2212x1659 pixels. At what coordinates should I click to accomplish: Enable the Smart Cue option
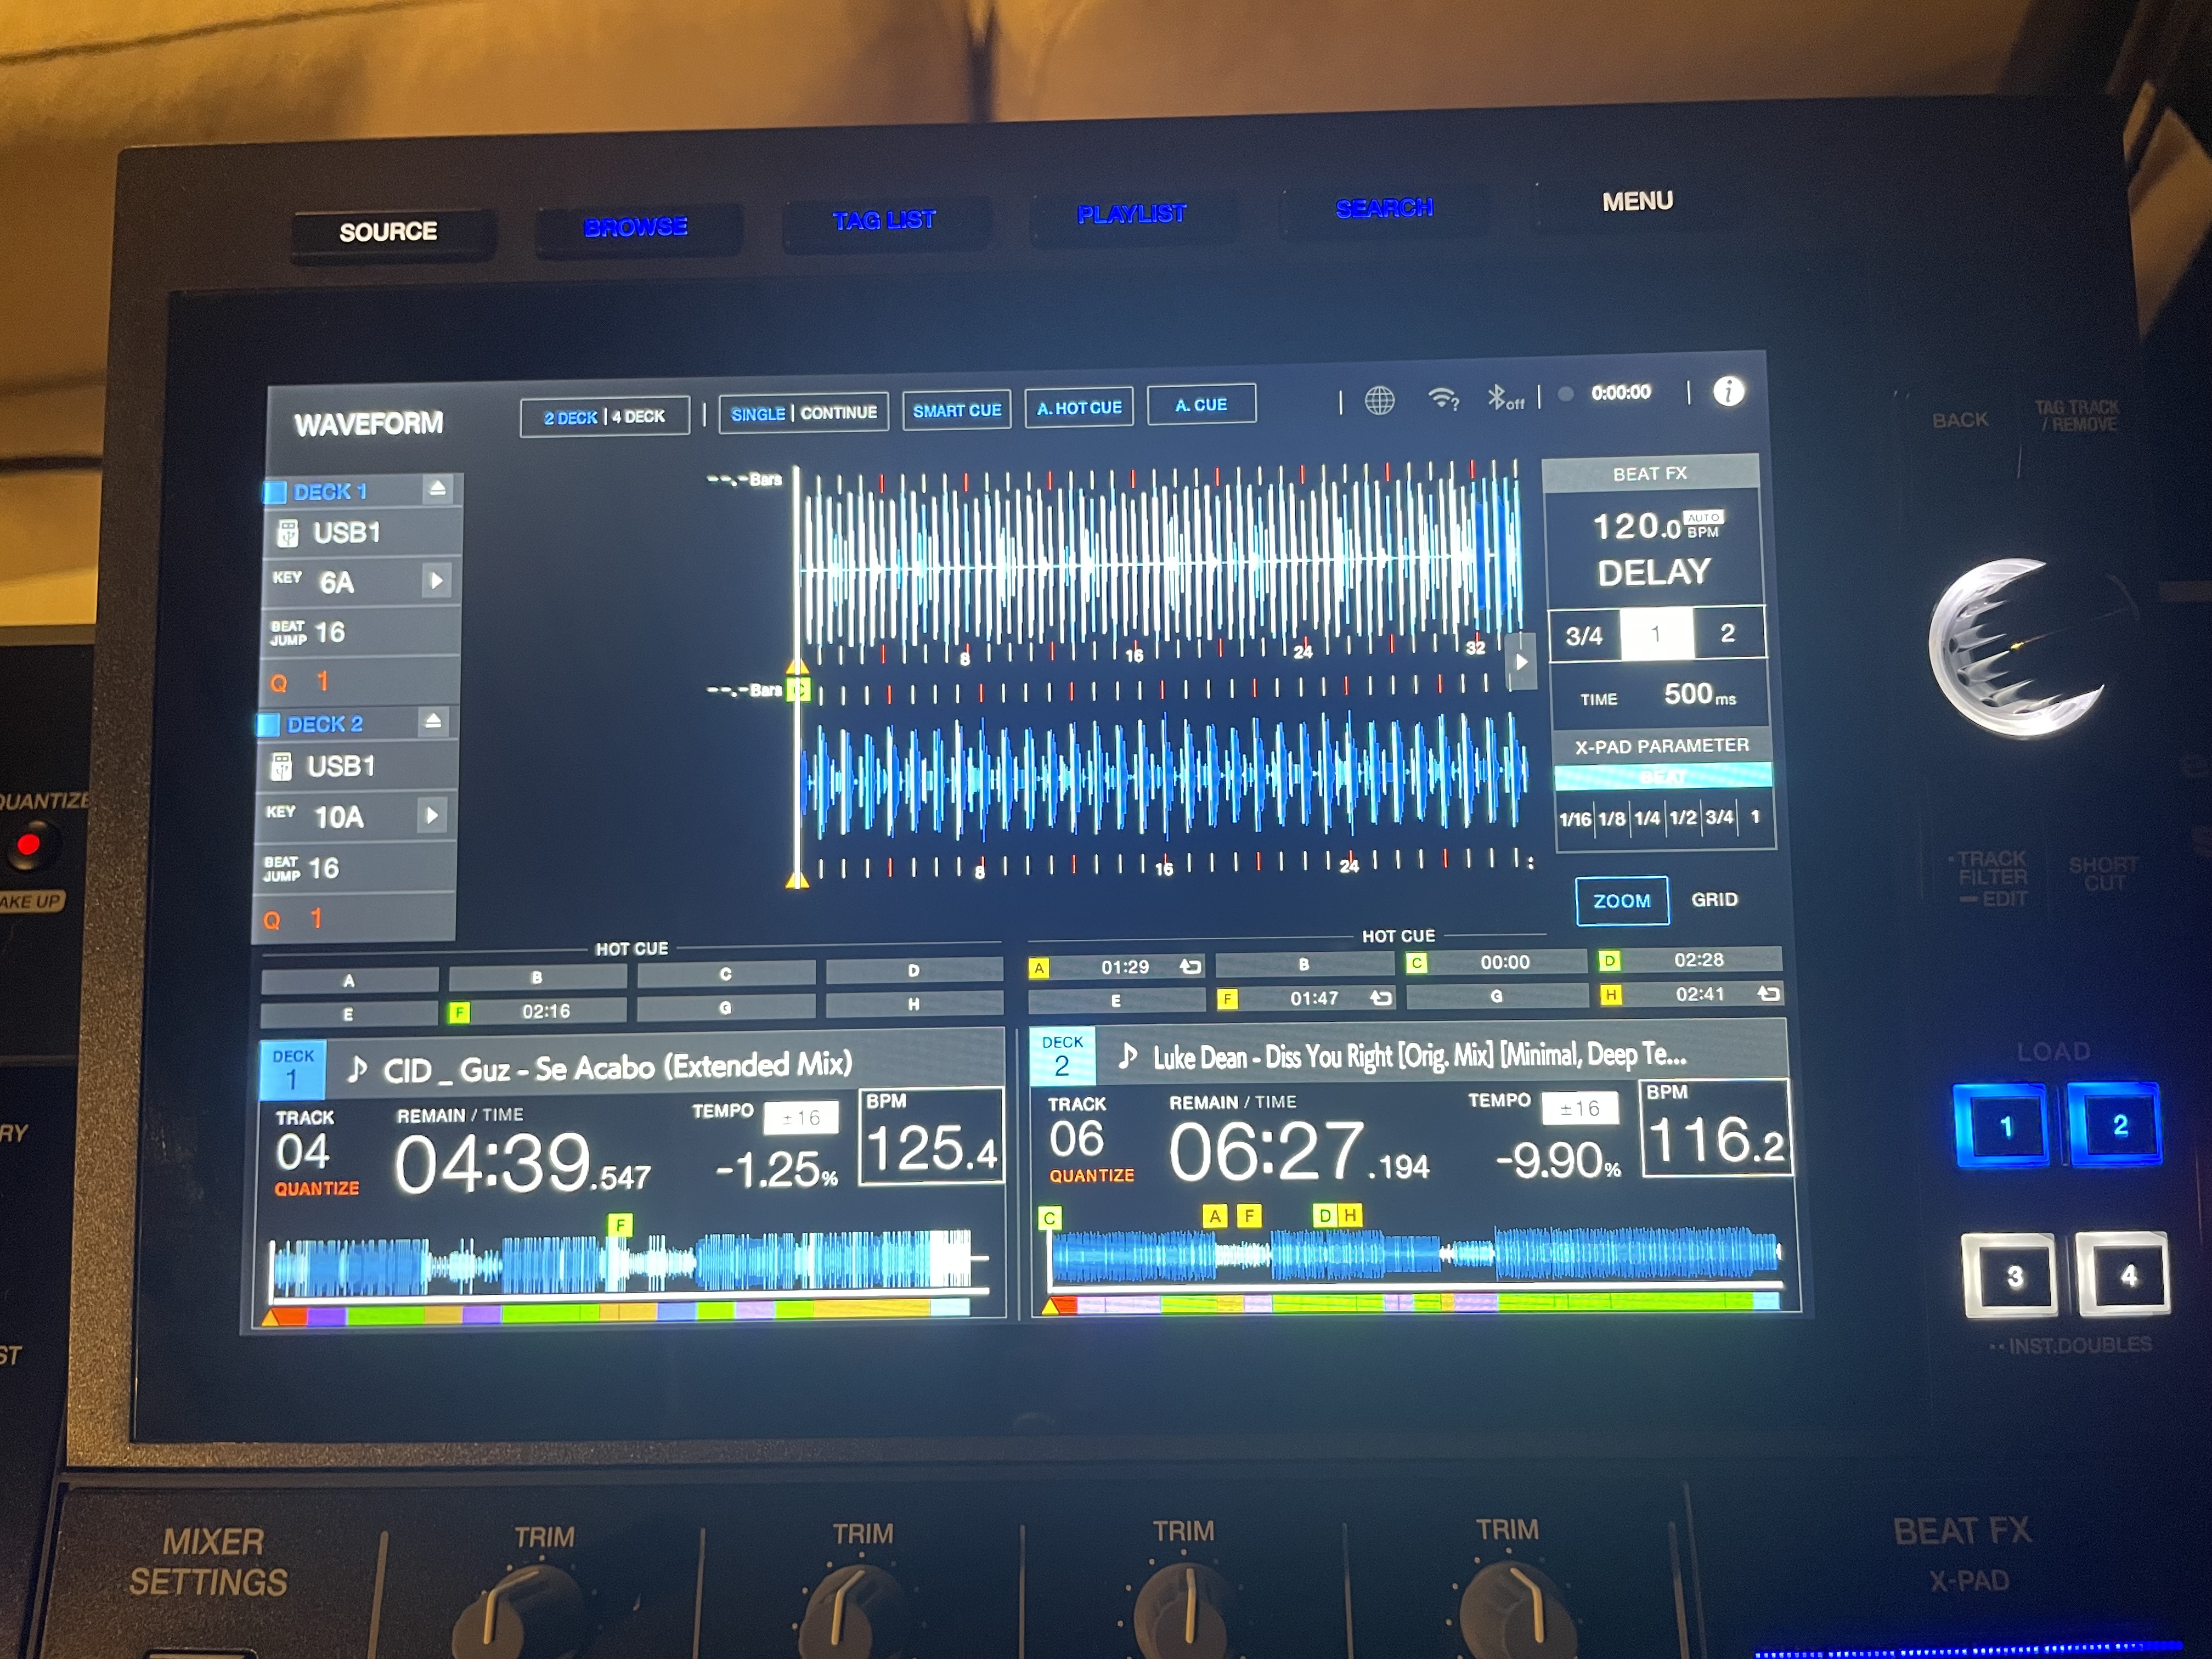[x=957, y=410]
